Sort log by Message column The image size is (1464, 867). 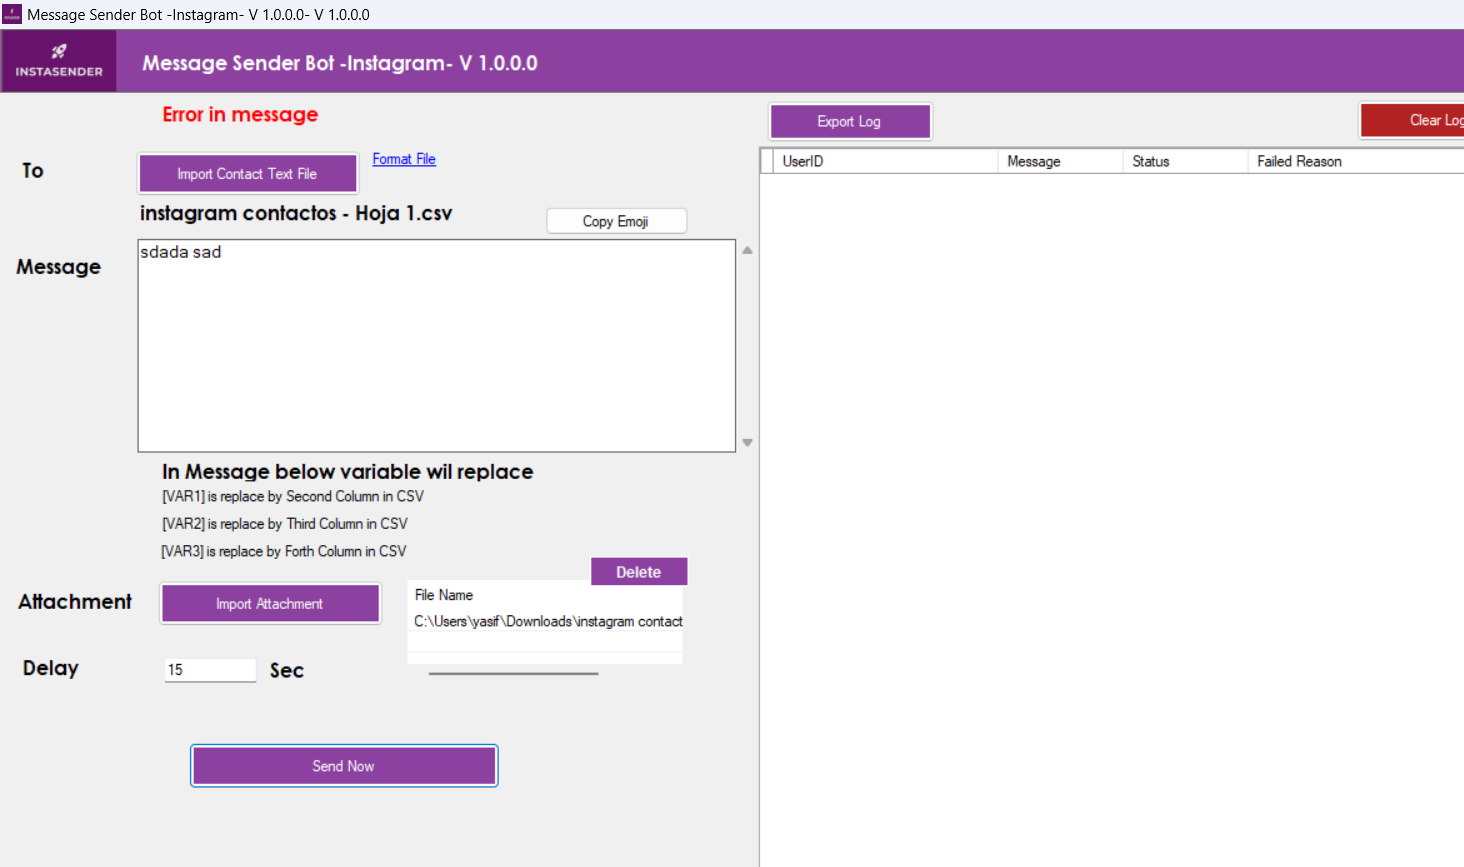[1060, 161]
